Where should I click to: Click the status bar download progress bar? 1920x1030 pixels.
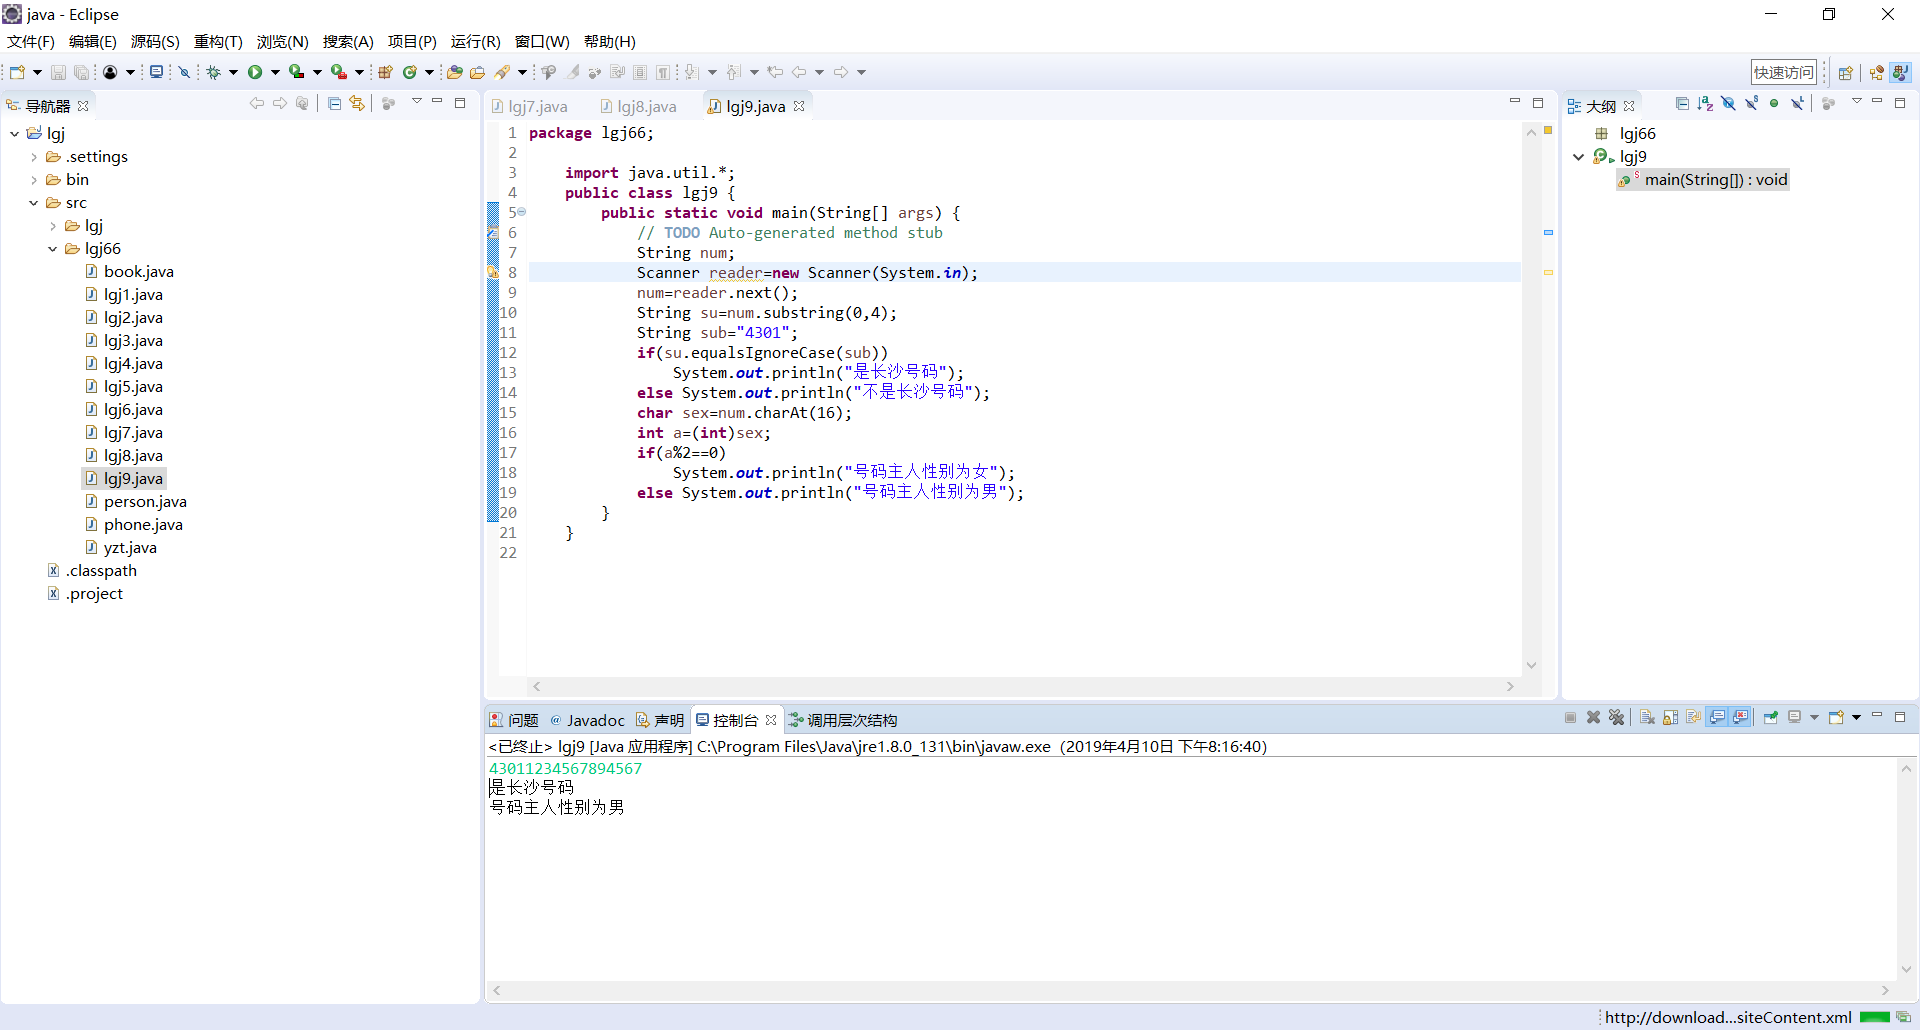(x=1874, y=1017)
